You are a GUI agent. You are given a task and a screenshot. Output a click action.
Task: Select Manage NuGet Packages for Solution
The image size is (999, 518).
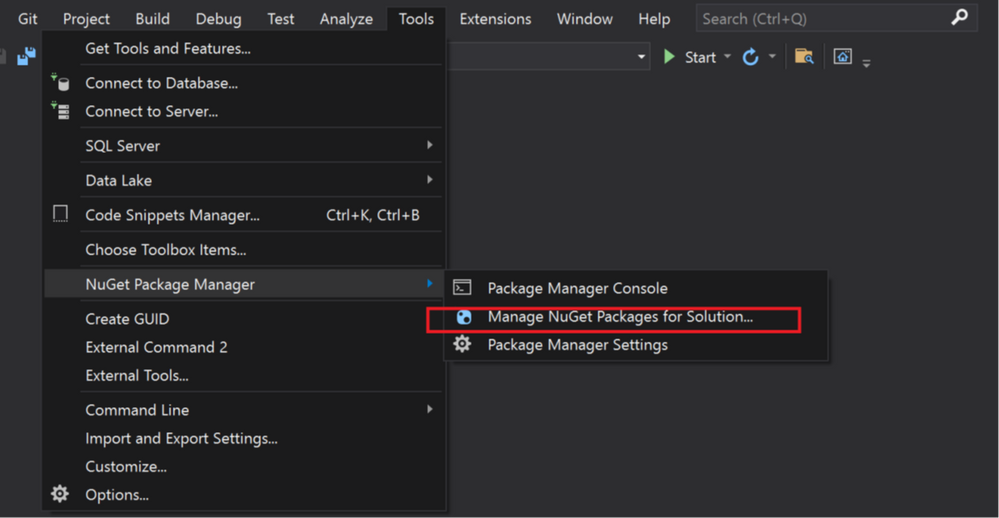tap(620, 317)
